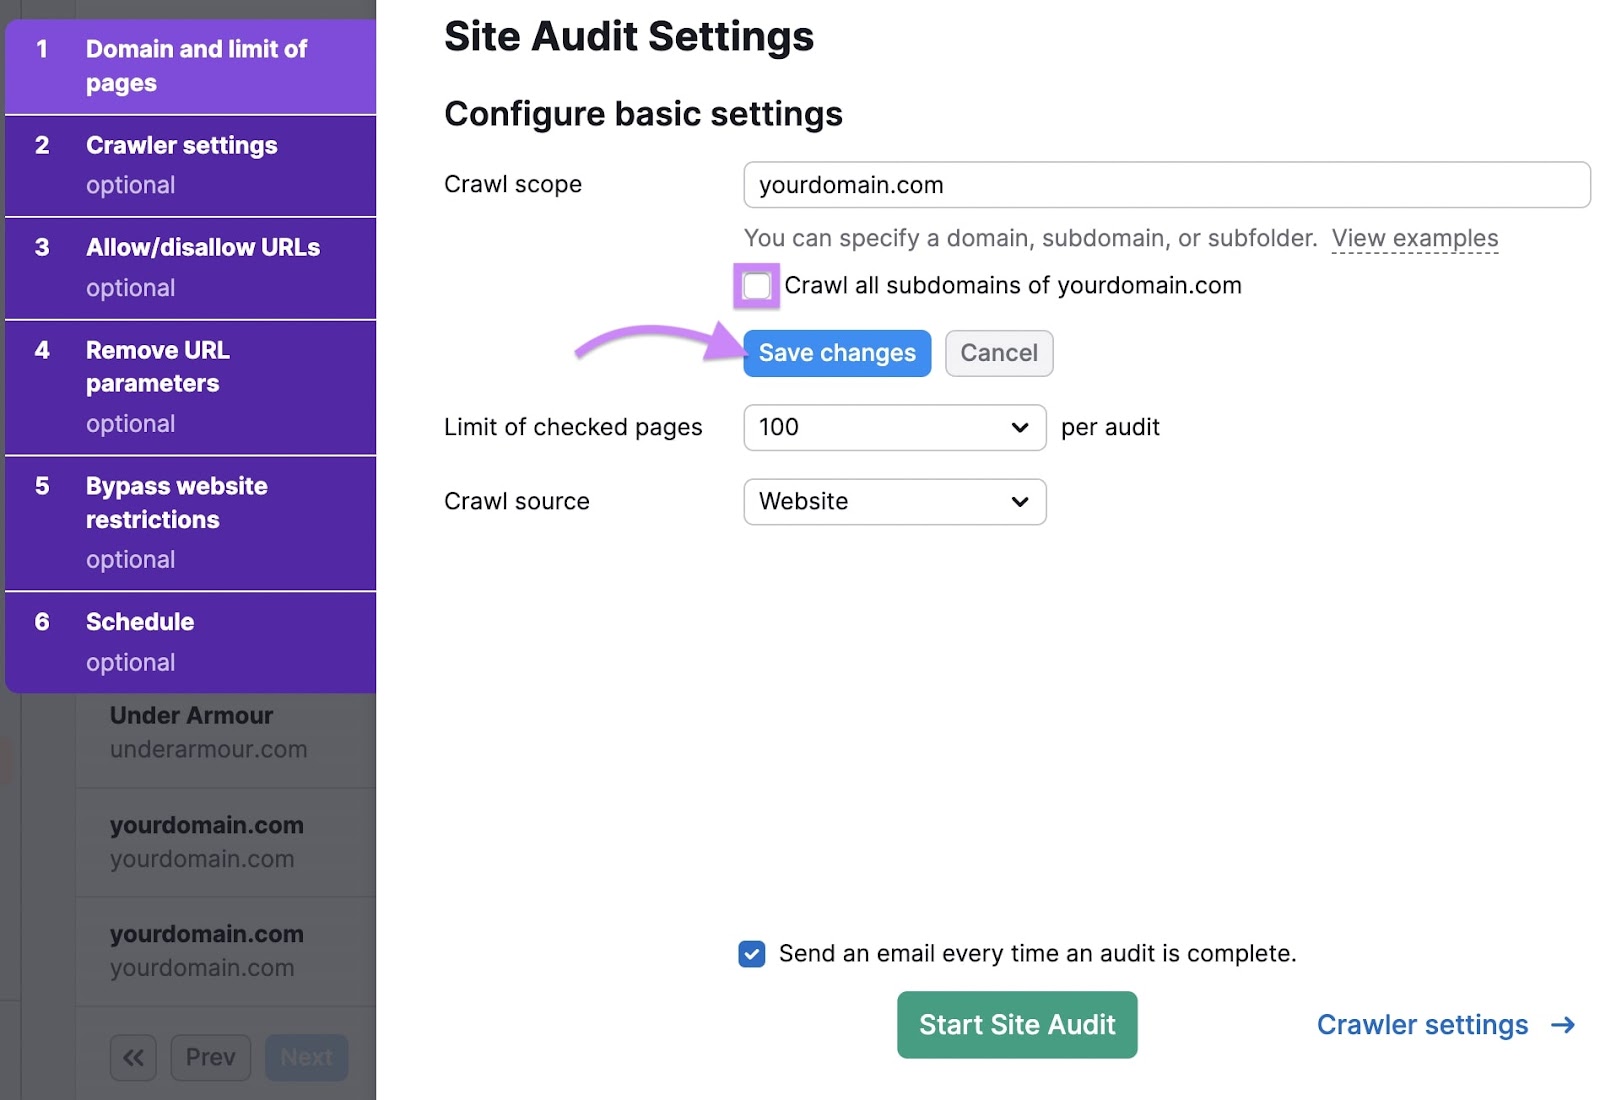This screenshot has height=1100, width=1600.
Task: Open the Limit of checked pages dropdown
Action: tap(893, 428)
